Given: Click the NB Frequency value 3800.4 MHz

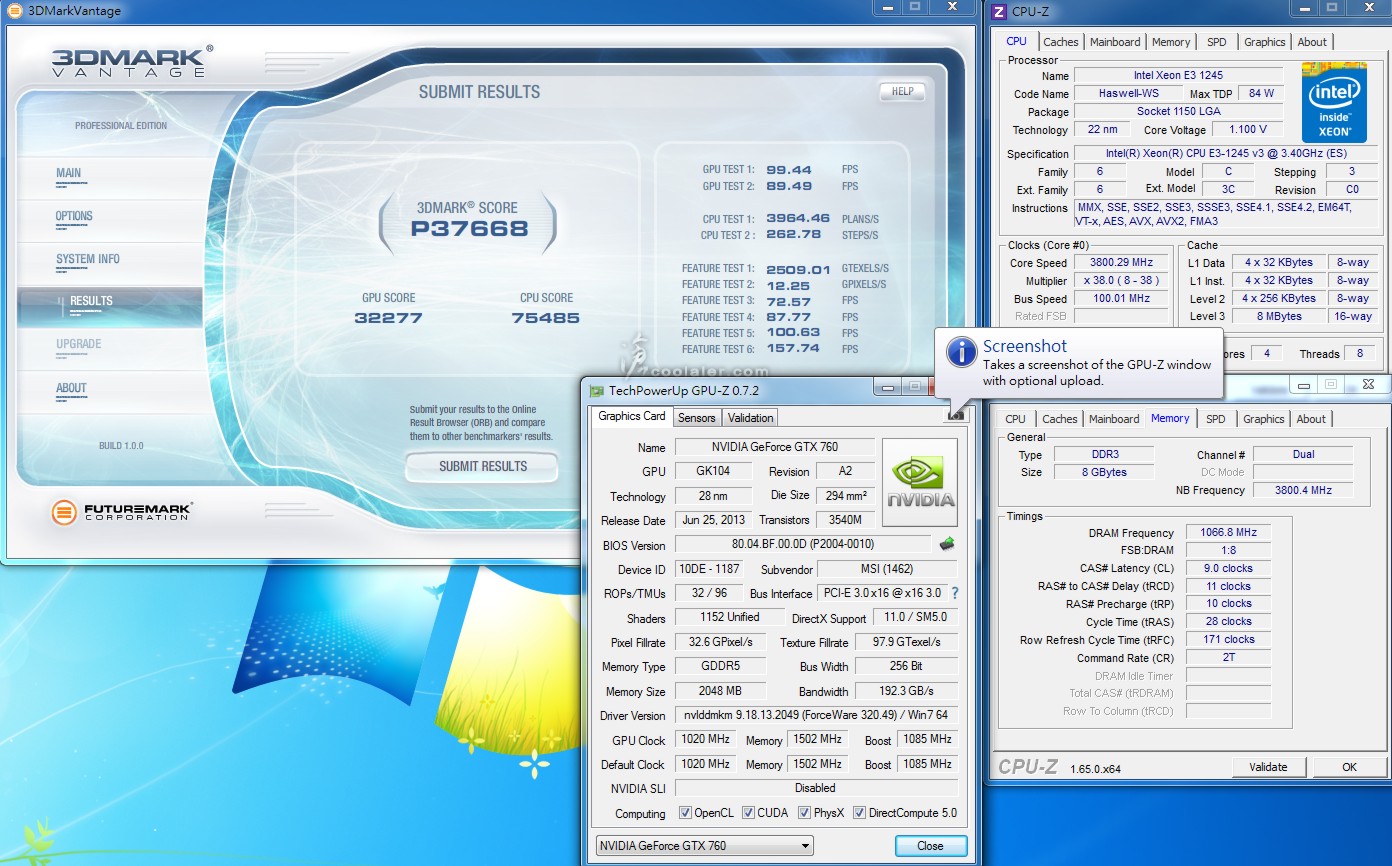Looking at the screenshot, I should (x=1303, y=490).
